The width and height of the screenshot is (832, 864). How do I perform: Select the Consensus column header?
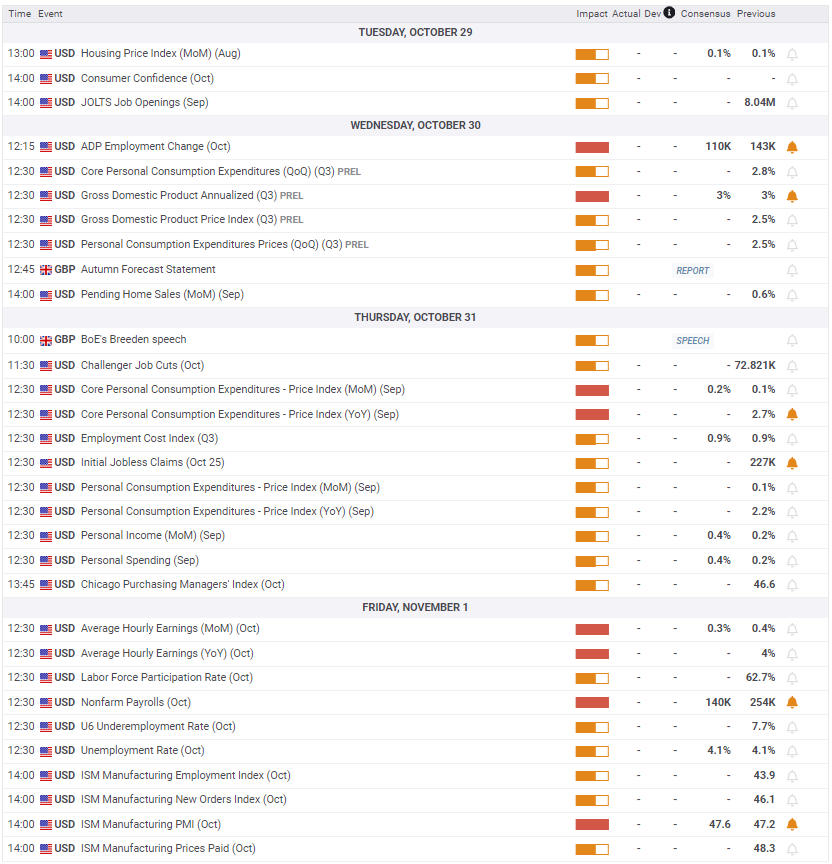705,14
